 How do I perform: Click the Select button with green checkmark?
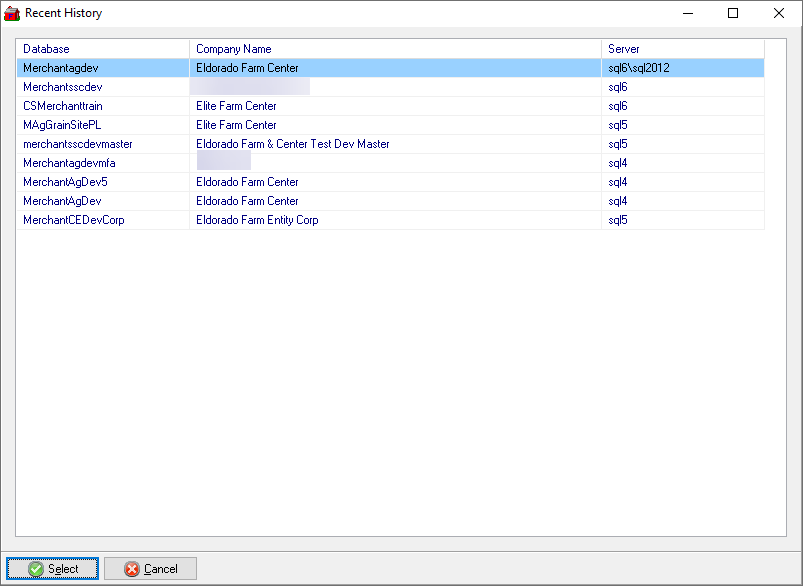tap(52, 569)
